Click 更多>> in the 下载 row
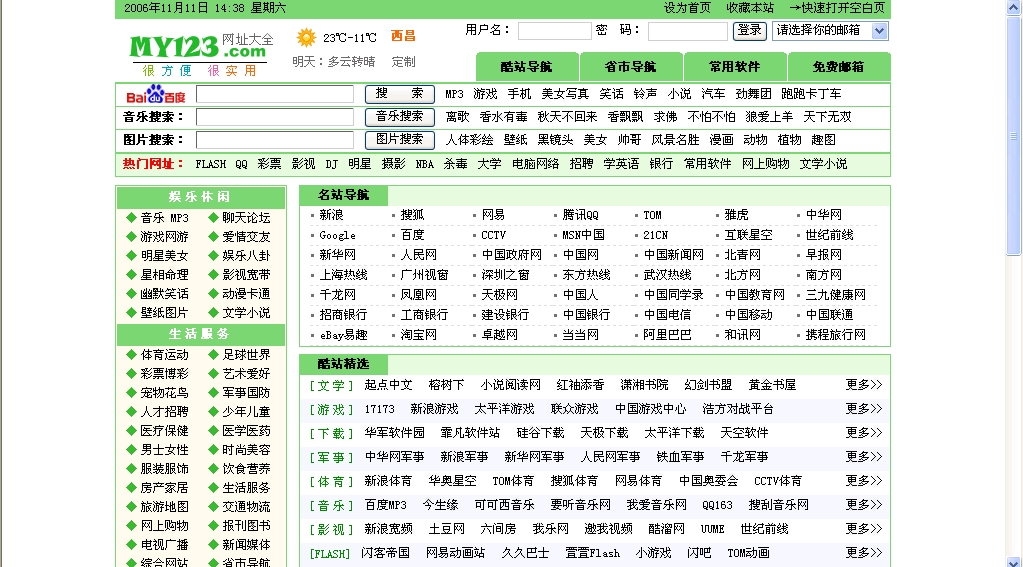Image resolution: width=1023 pixels, height=567 pixels. (864, 433)
